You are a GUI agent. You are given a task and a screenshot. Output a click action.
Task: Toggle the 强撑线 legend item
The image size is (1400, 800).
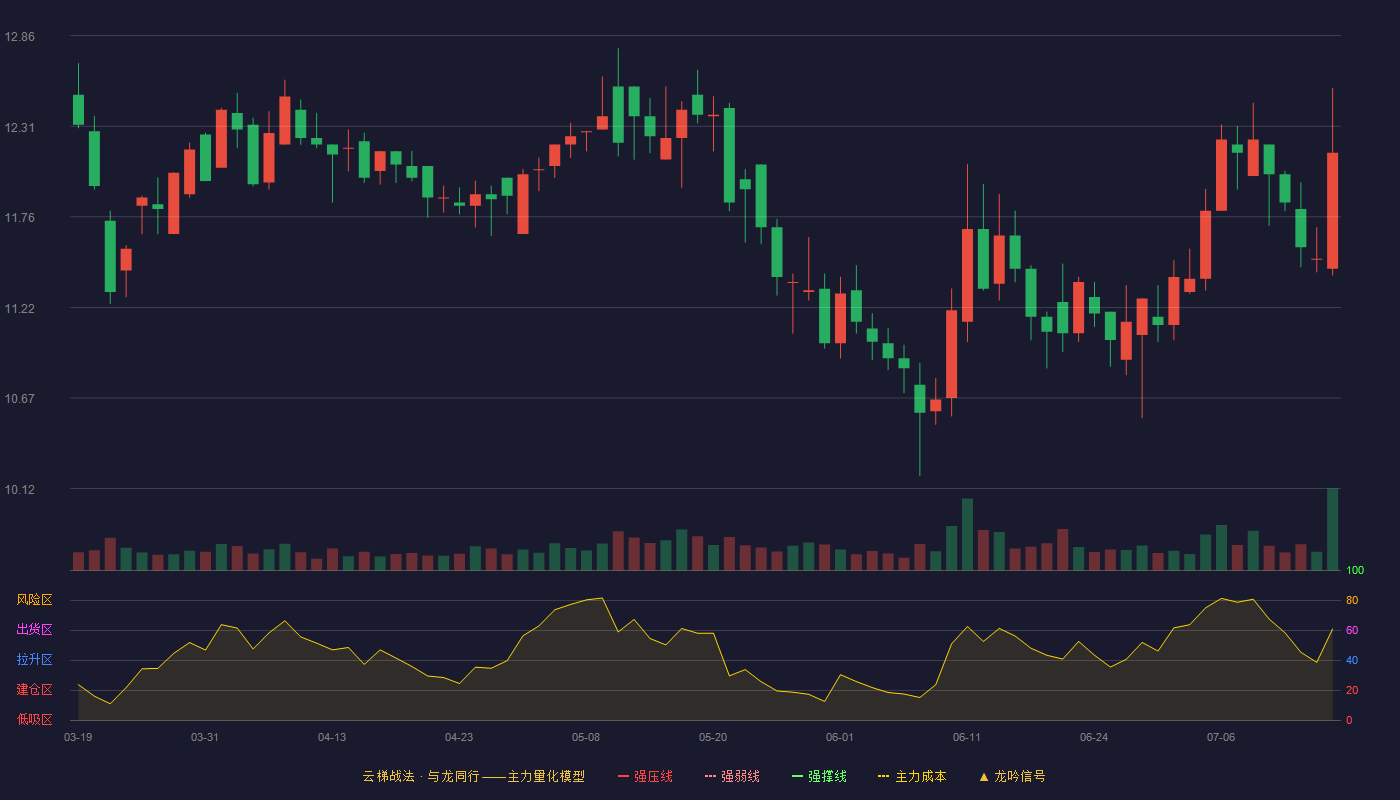pos(819,776)
